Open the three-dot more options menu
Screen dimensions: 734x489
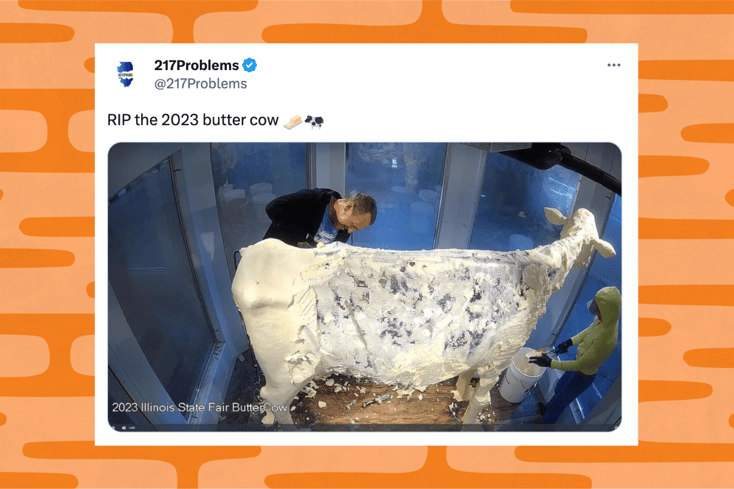click(x=614, y=65)
